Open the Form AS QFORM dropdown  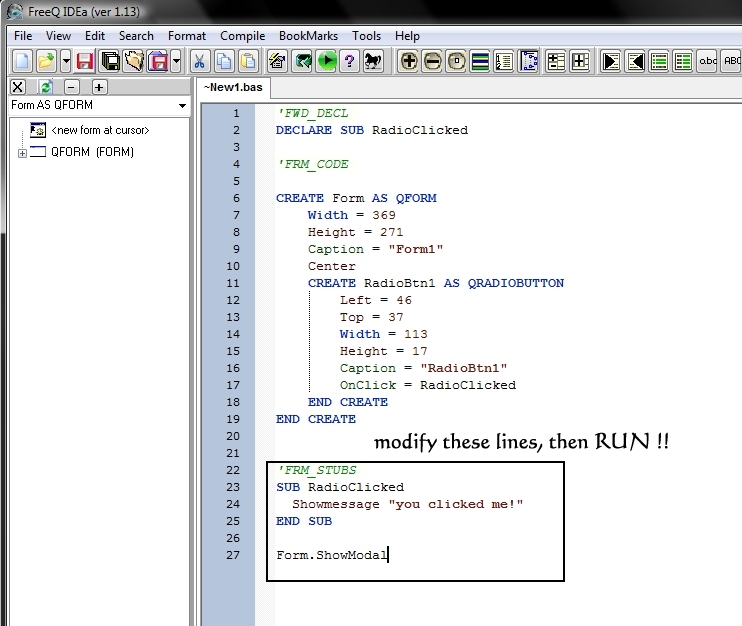(182, 106)
